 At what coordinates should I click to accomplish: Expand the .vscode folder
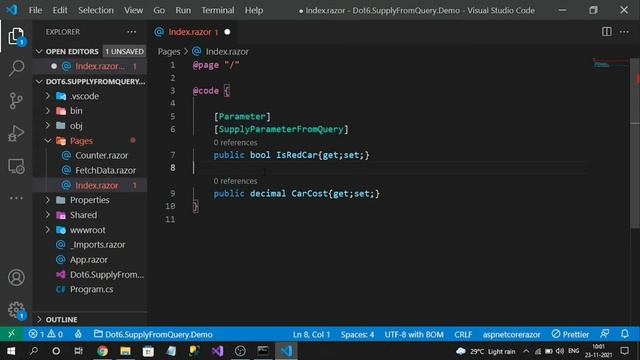[48, 96]
